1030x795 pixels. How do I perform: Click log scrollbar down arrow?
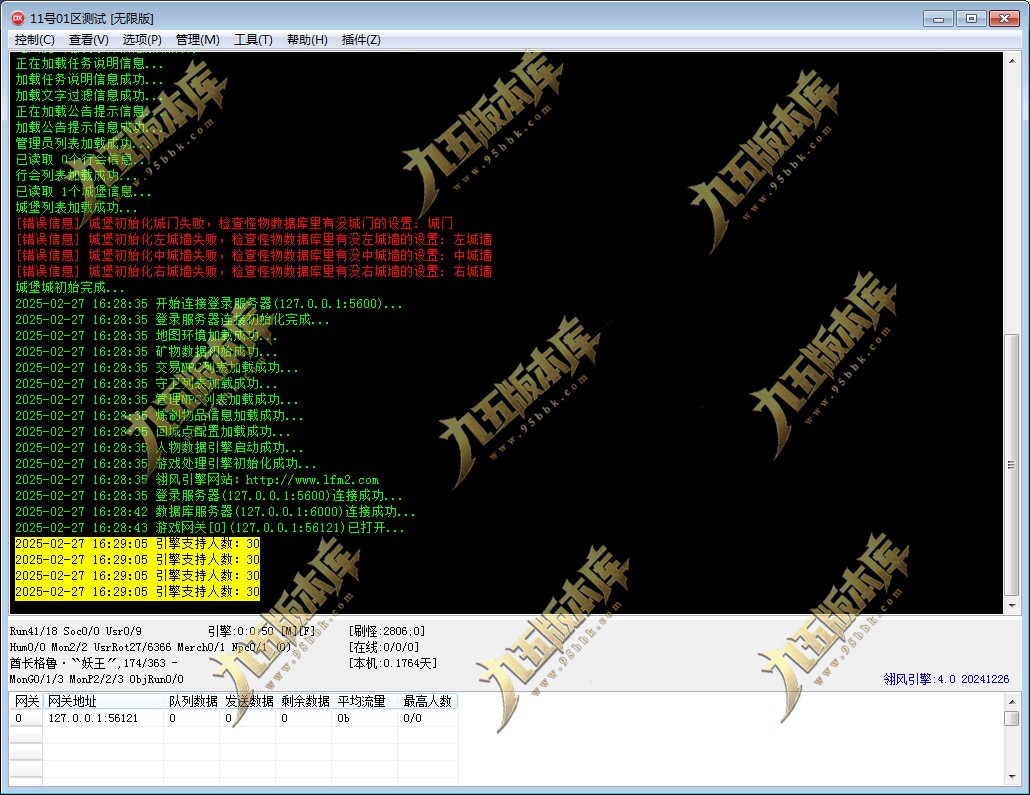[x=1012, y=604]
